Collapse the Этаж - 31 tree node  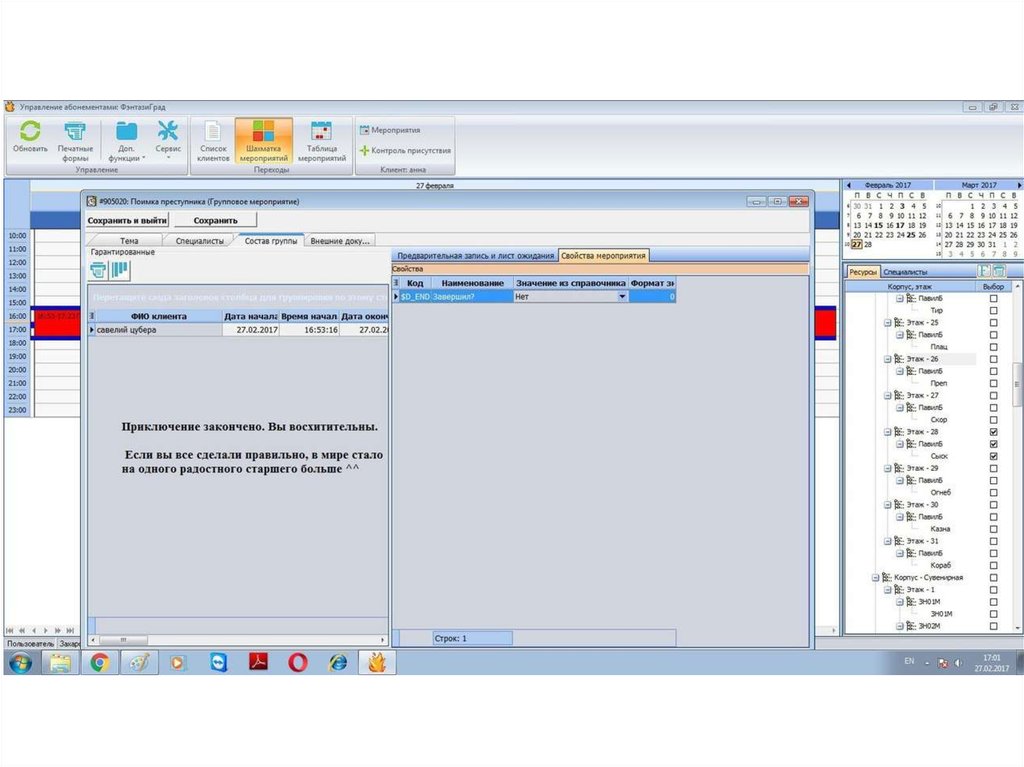point(888,541)
